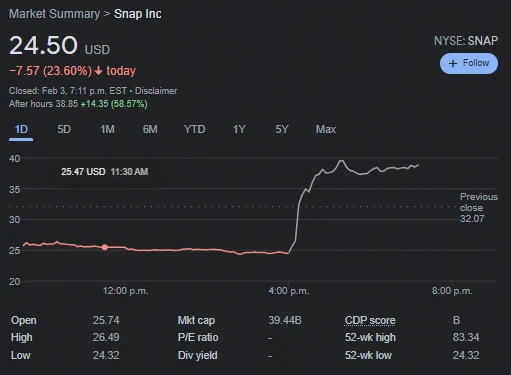Image resolution: width=511 pixels, height=375 pixels.
Task: Switch to the 5D time range tab
Action: point(64,129)
